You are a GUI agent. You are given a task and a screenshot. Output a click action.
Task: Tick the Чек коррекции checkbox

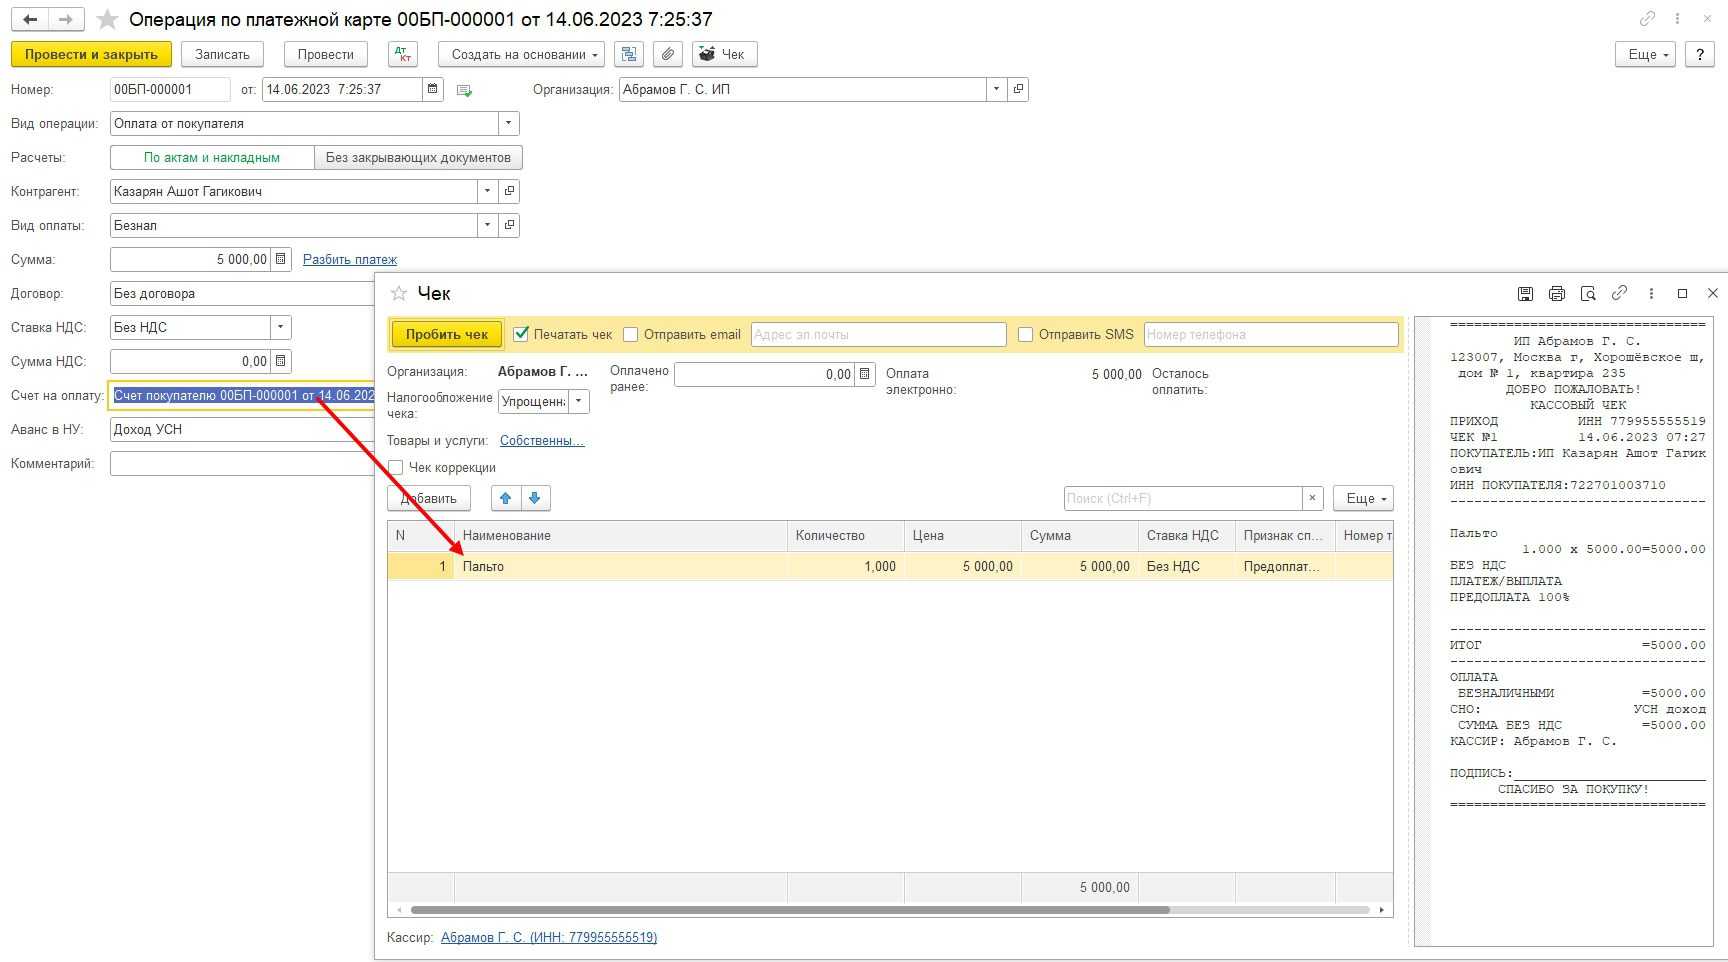pyautogui.click(x=396, y=467)
